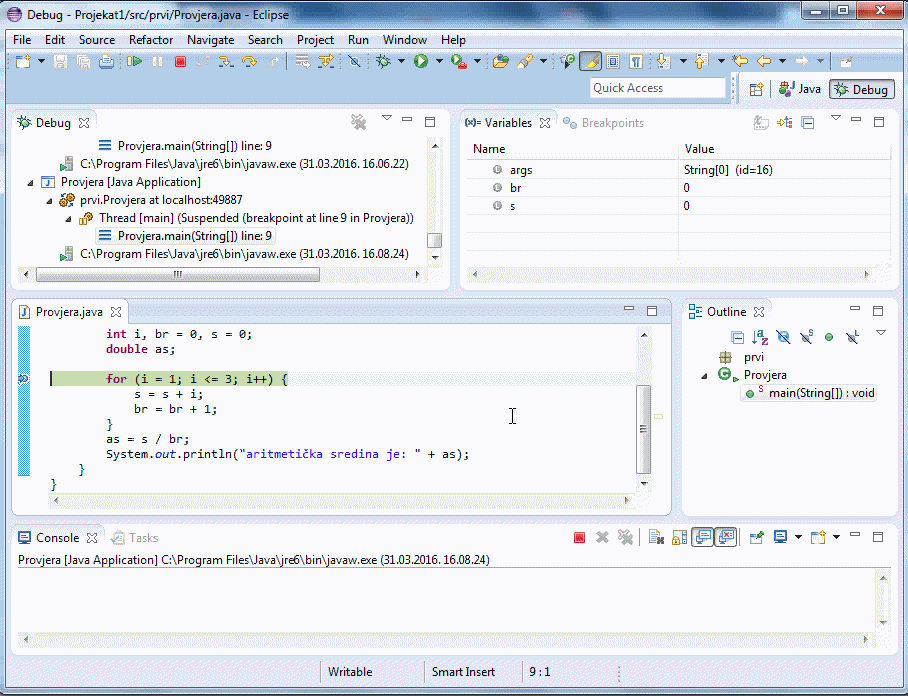The width and height of the screenshot is (908, 696).
Task: Click the Skip All Breakpoints icon
Action: [x=354, y=62]
